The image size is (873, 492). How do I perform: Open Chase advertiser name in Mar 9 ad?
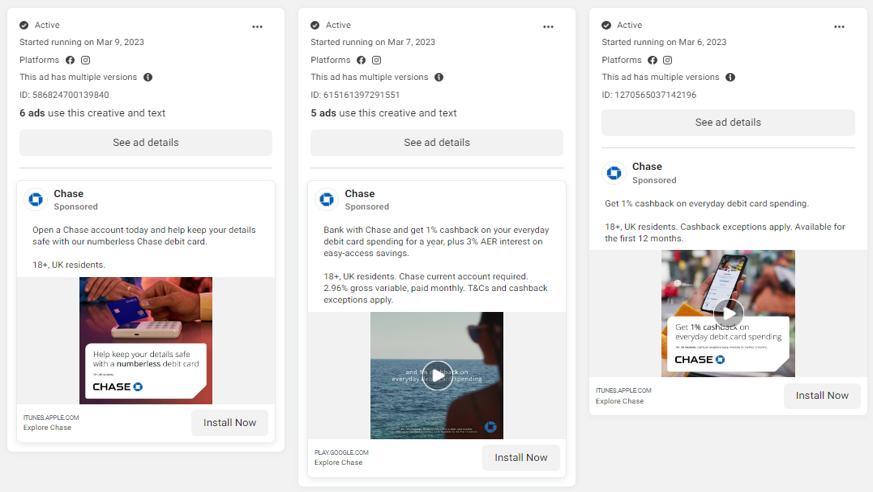pyautogui.click(x=68, y=194)
